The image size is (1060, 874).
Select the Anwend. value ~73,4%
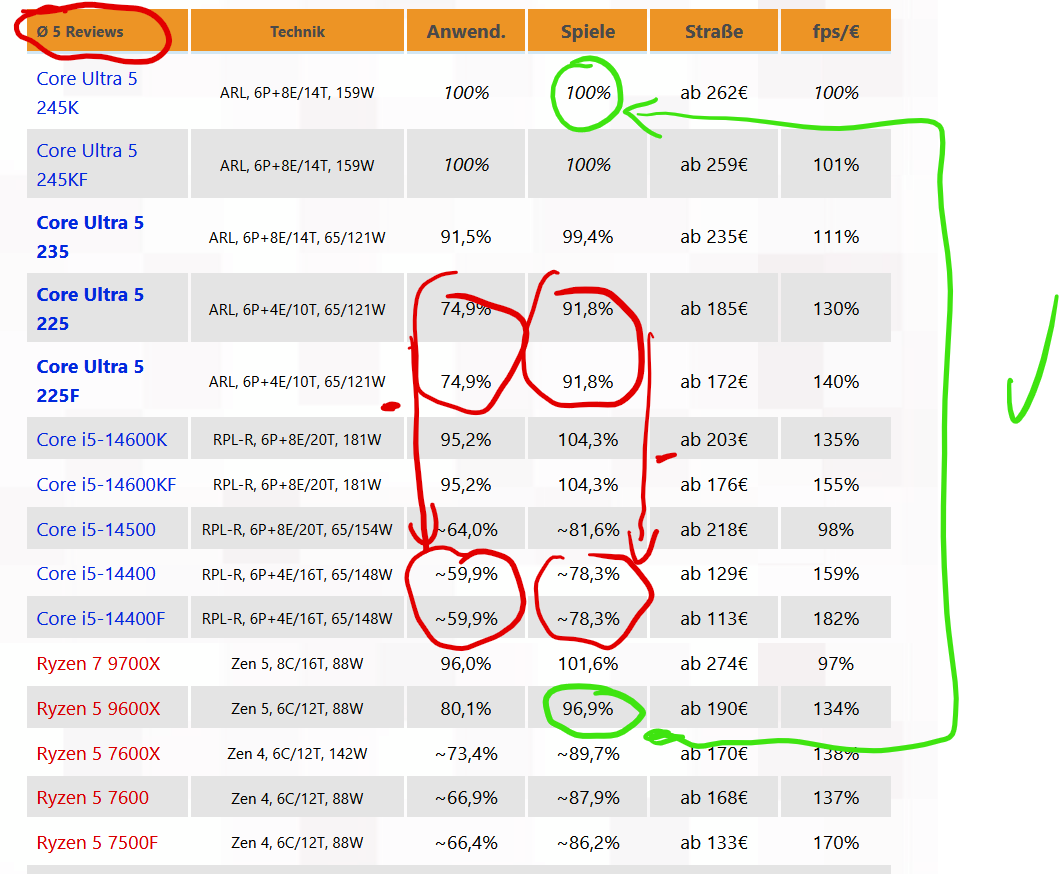tap(466, 754)
